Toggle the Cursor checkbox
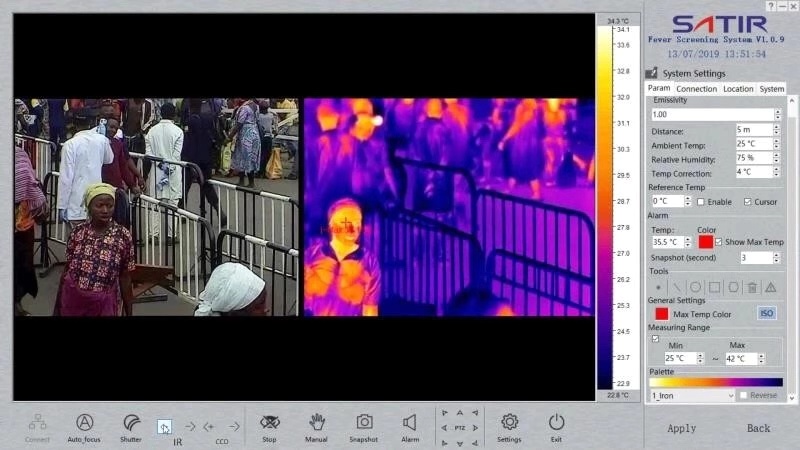The image size is (800, 450). 746,202
